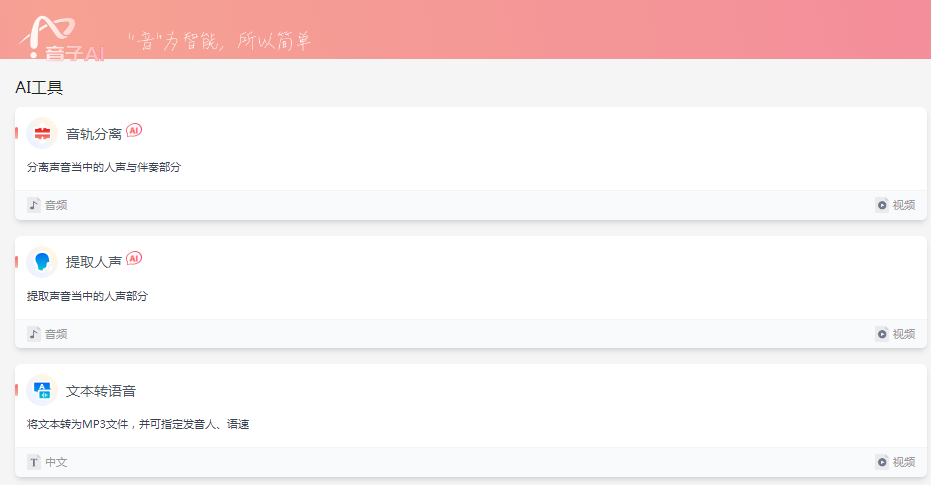The height and width of the screenshot is (485, 931).
Task: Click the AI badge next to 音轨分离
Action: point(134,130)
